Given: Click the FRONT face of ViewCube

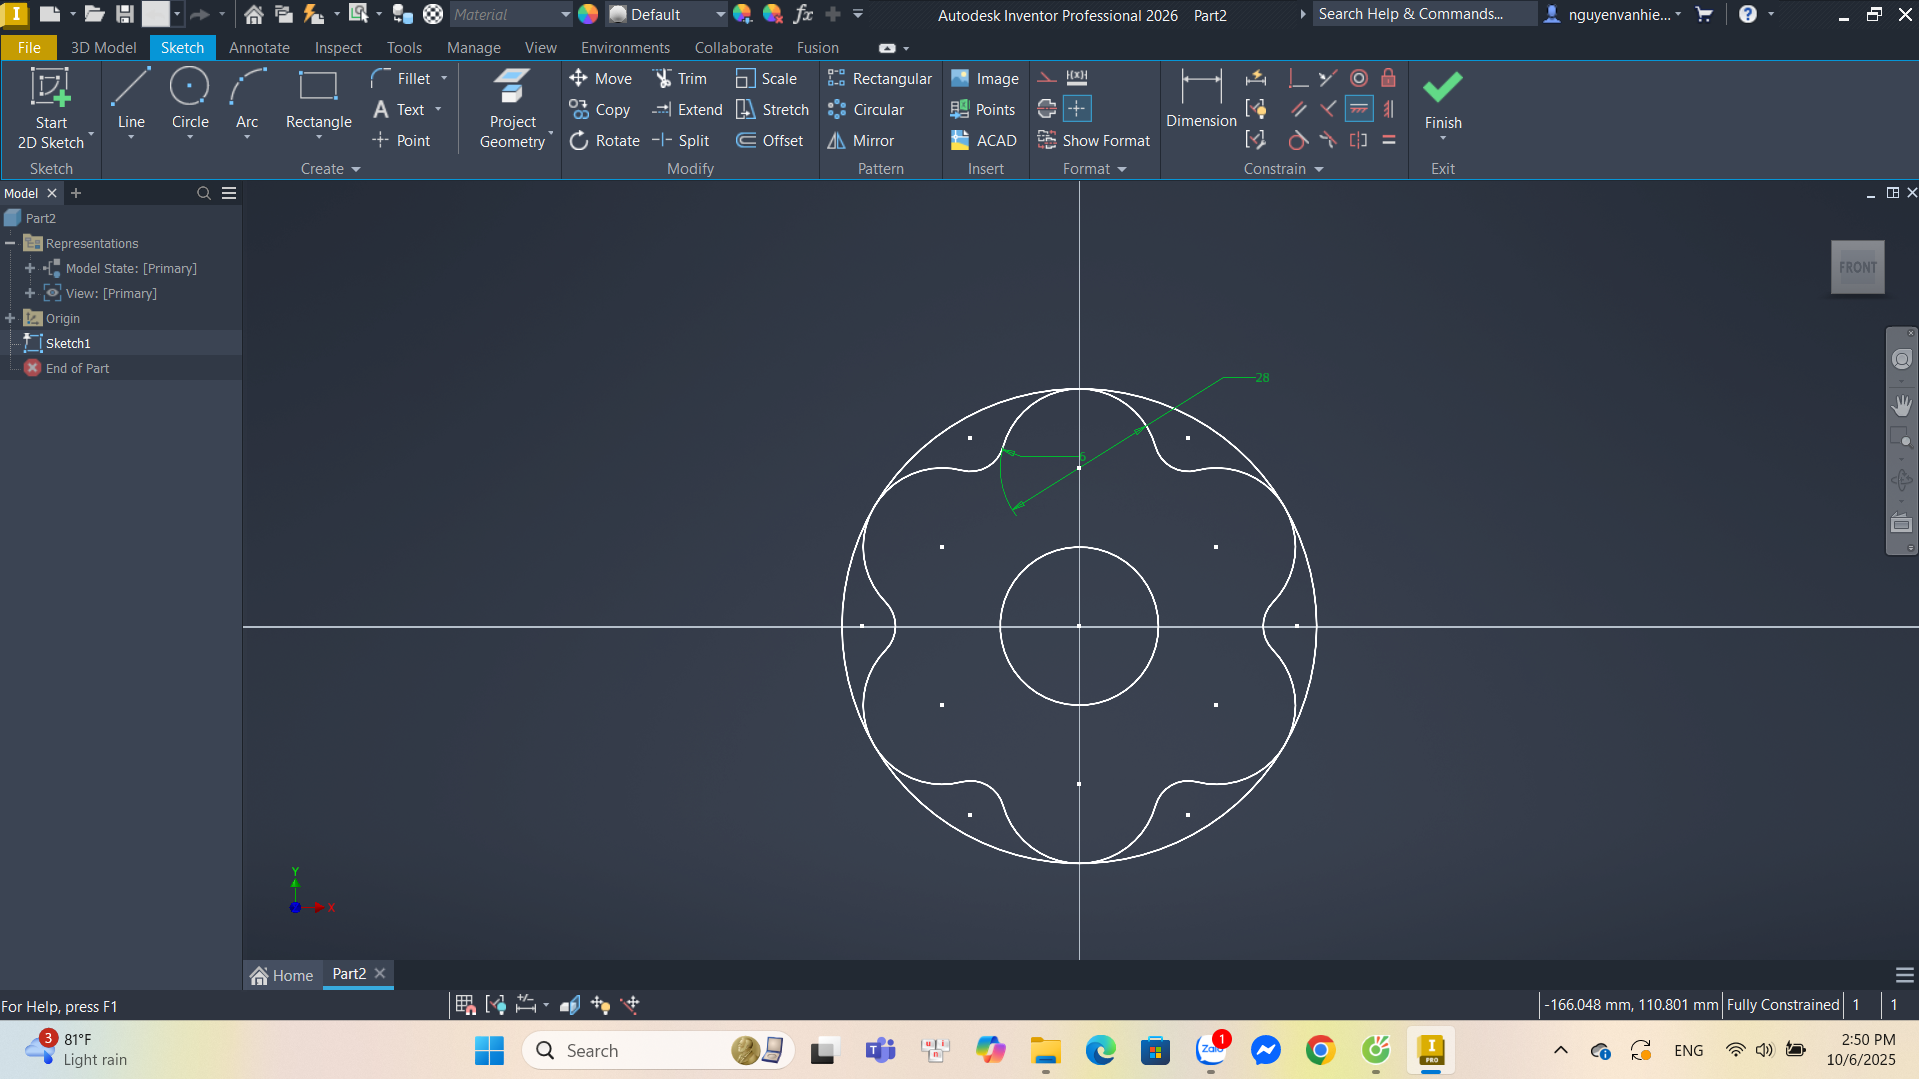Looking at the screenshot, I should pyautogui.click(x=1857, y=267).
